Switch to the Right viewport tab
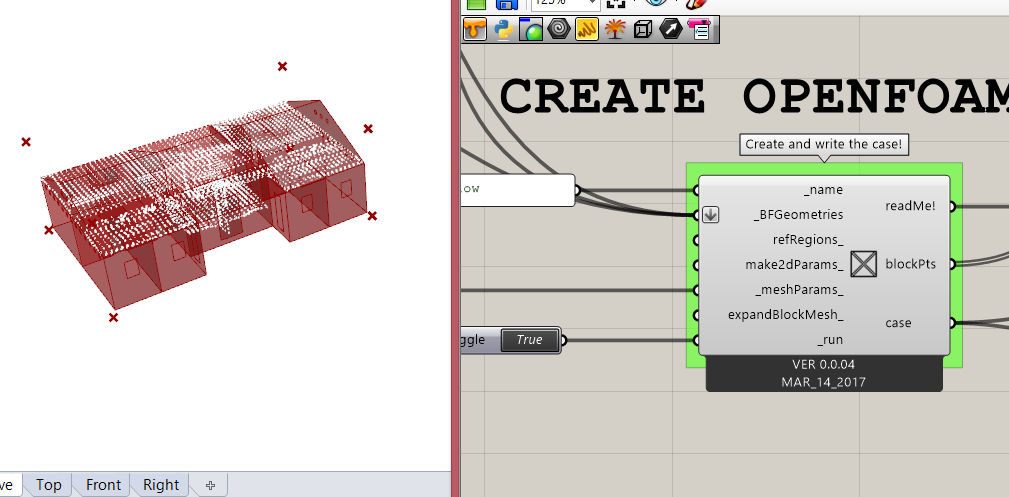 tap(161, 485)
